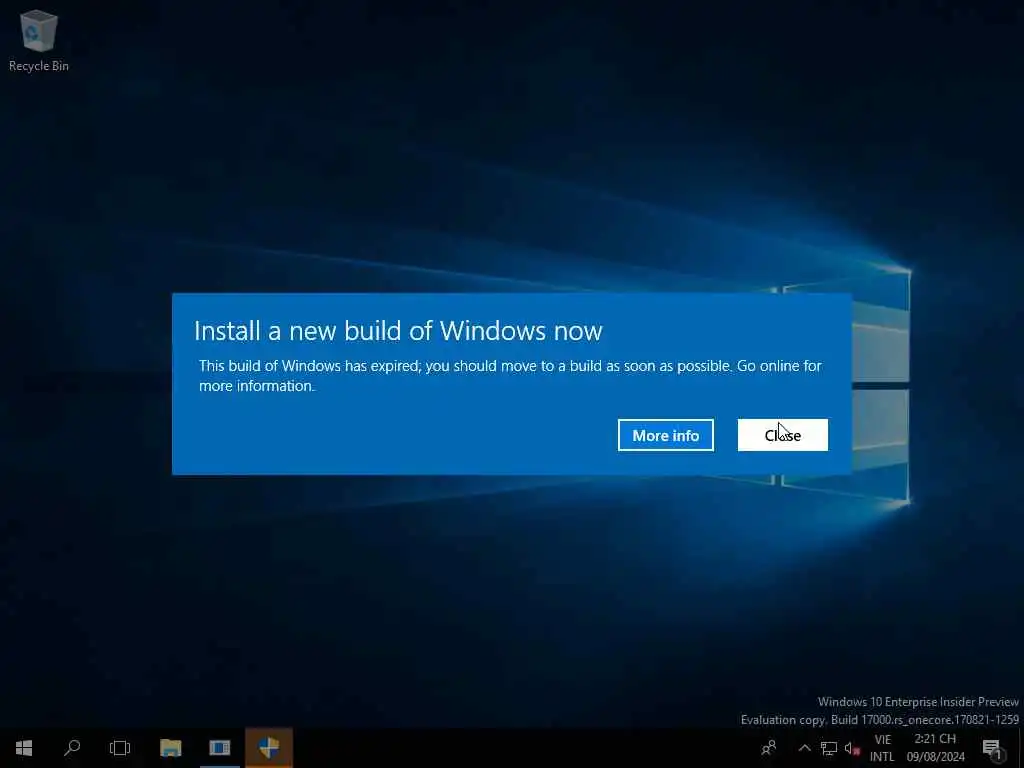The height and width of the screenshot is (768, 1024).
Task: Click the muted volume tray icon
Action: pos(852,748)
